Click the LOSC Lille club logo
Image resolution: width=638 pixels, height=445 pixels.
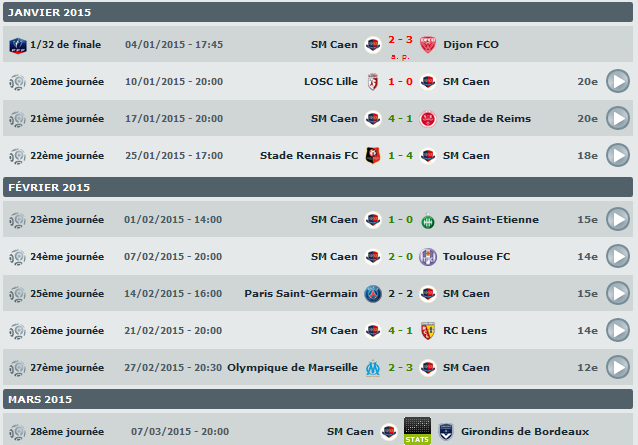point(373,81)
